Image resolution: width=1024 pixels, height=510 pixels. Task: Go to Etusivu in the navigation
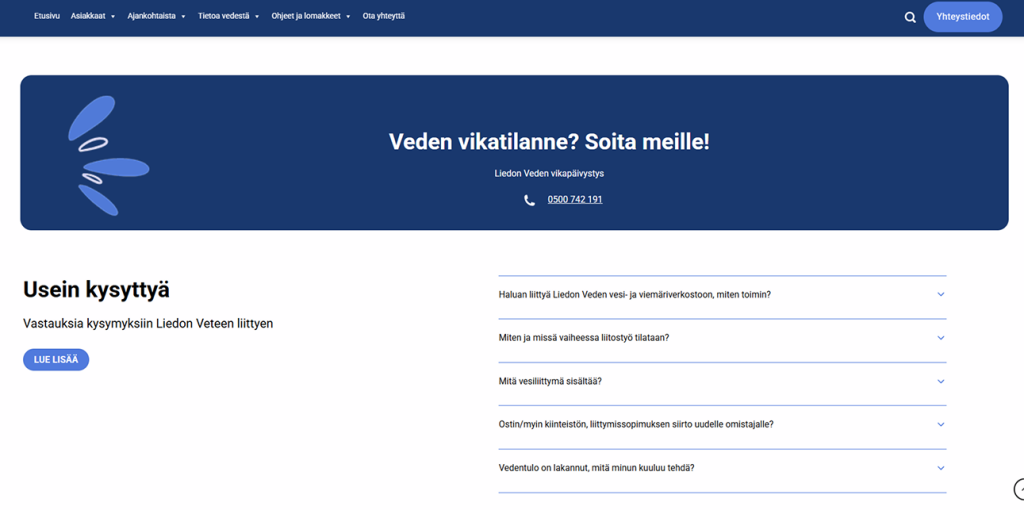coord(47,16)
